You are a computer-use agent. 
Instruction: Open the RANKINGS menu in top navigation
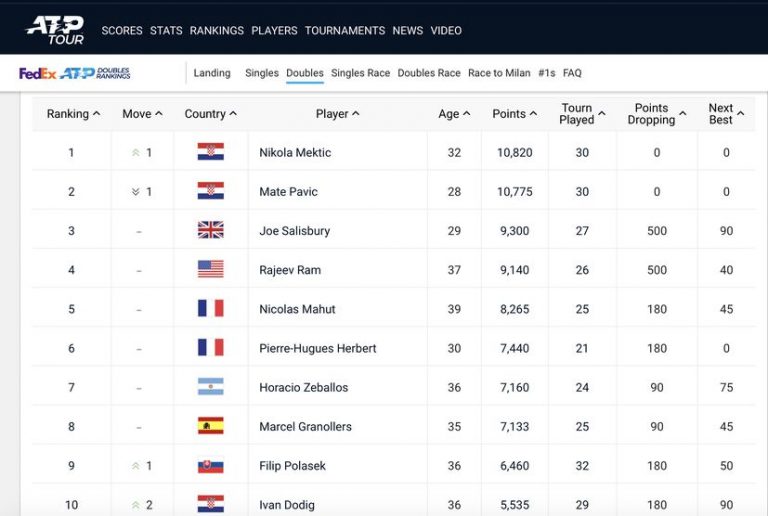pyautogui.click(x=217, y=30)
